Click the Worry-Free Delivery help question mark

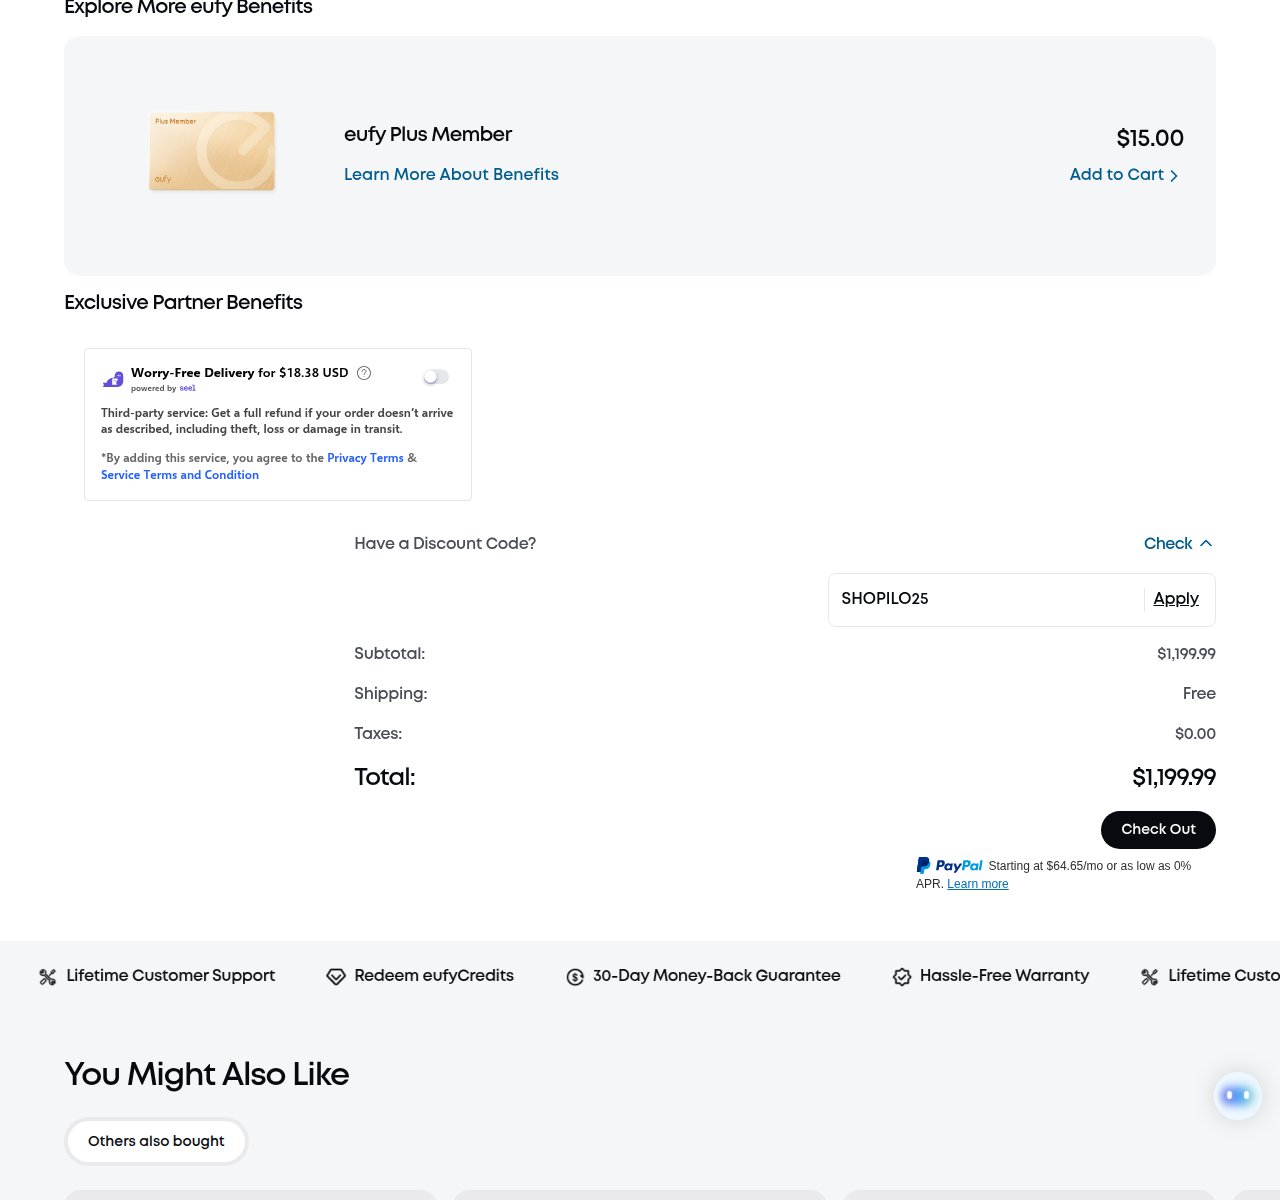pyautogui.click(x=364, y=373)
